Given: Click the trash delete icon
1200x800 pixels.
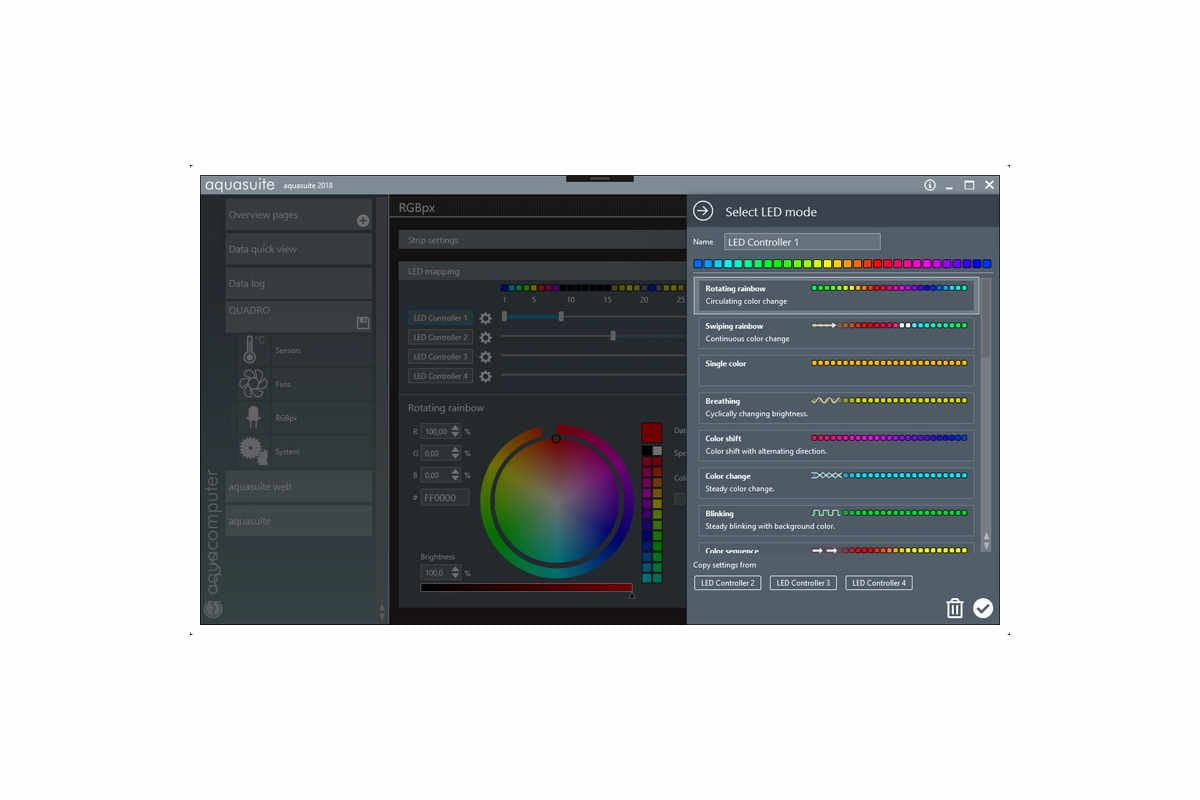Looking at the screenshot, I should 955,608.
